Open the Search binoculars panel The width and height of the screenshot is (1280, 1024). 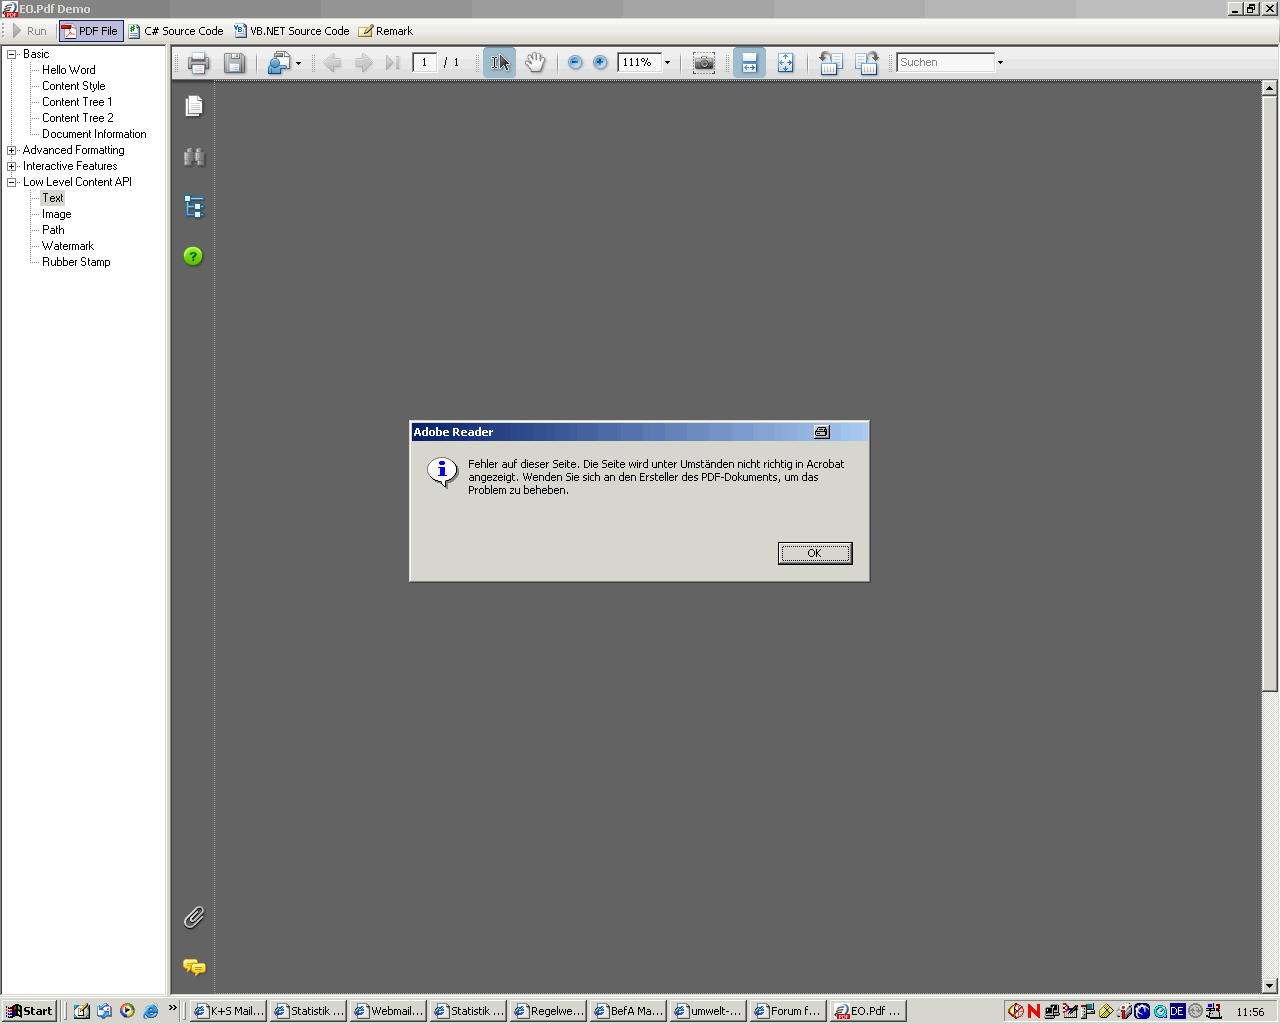coord(194,157)
